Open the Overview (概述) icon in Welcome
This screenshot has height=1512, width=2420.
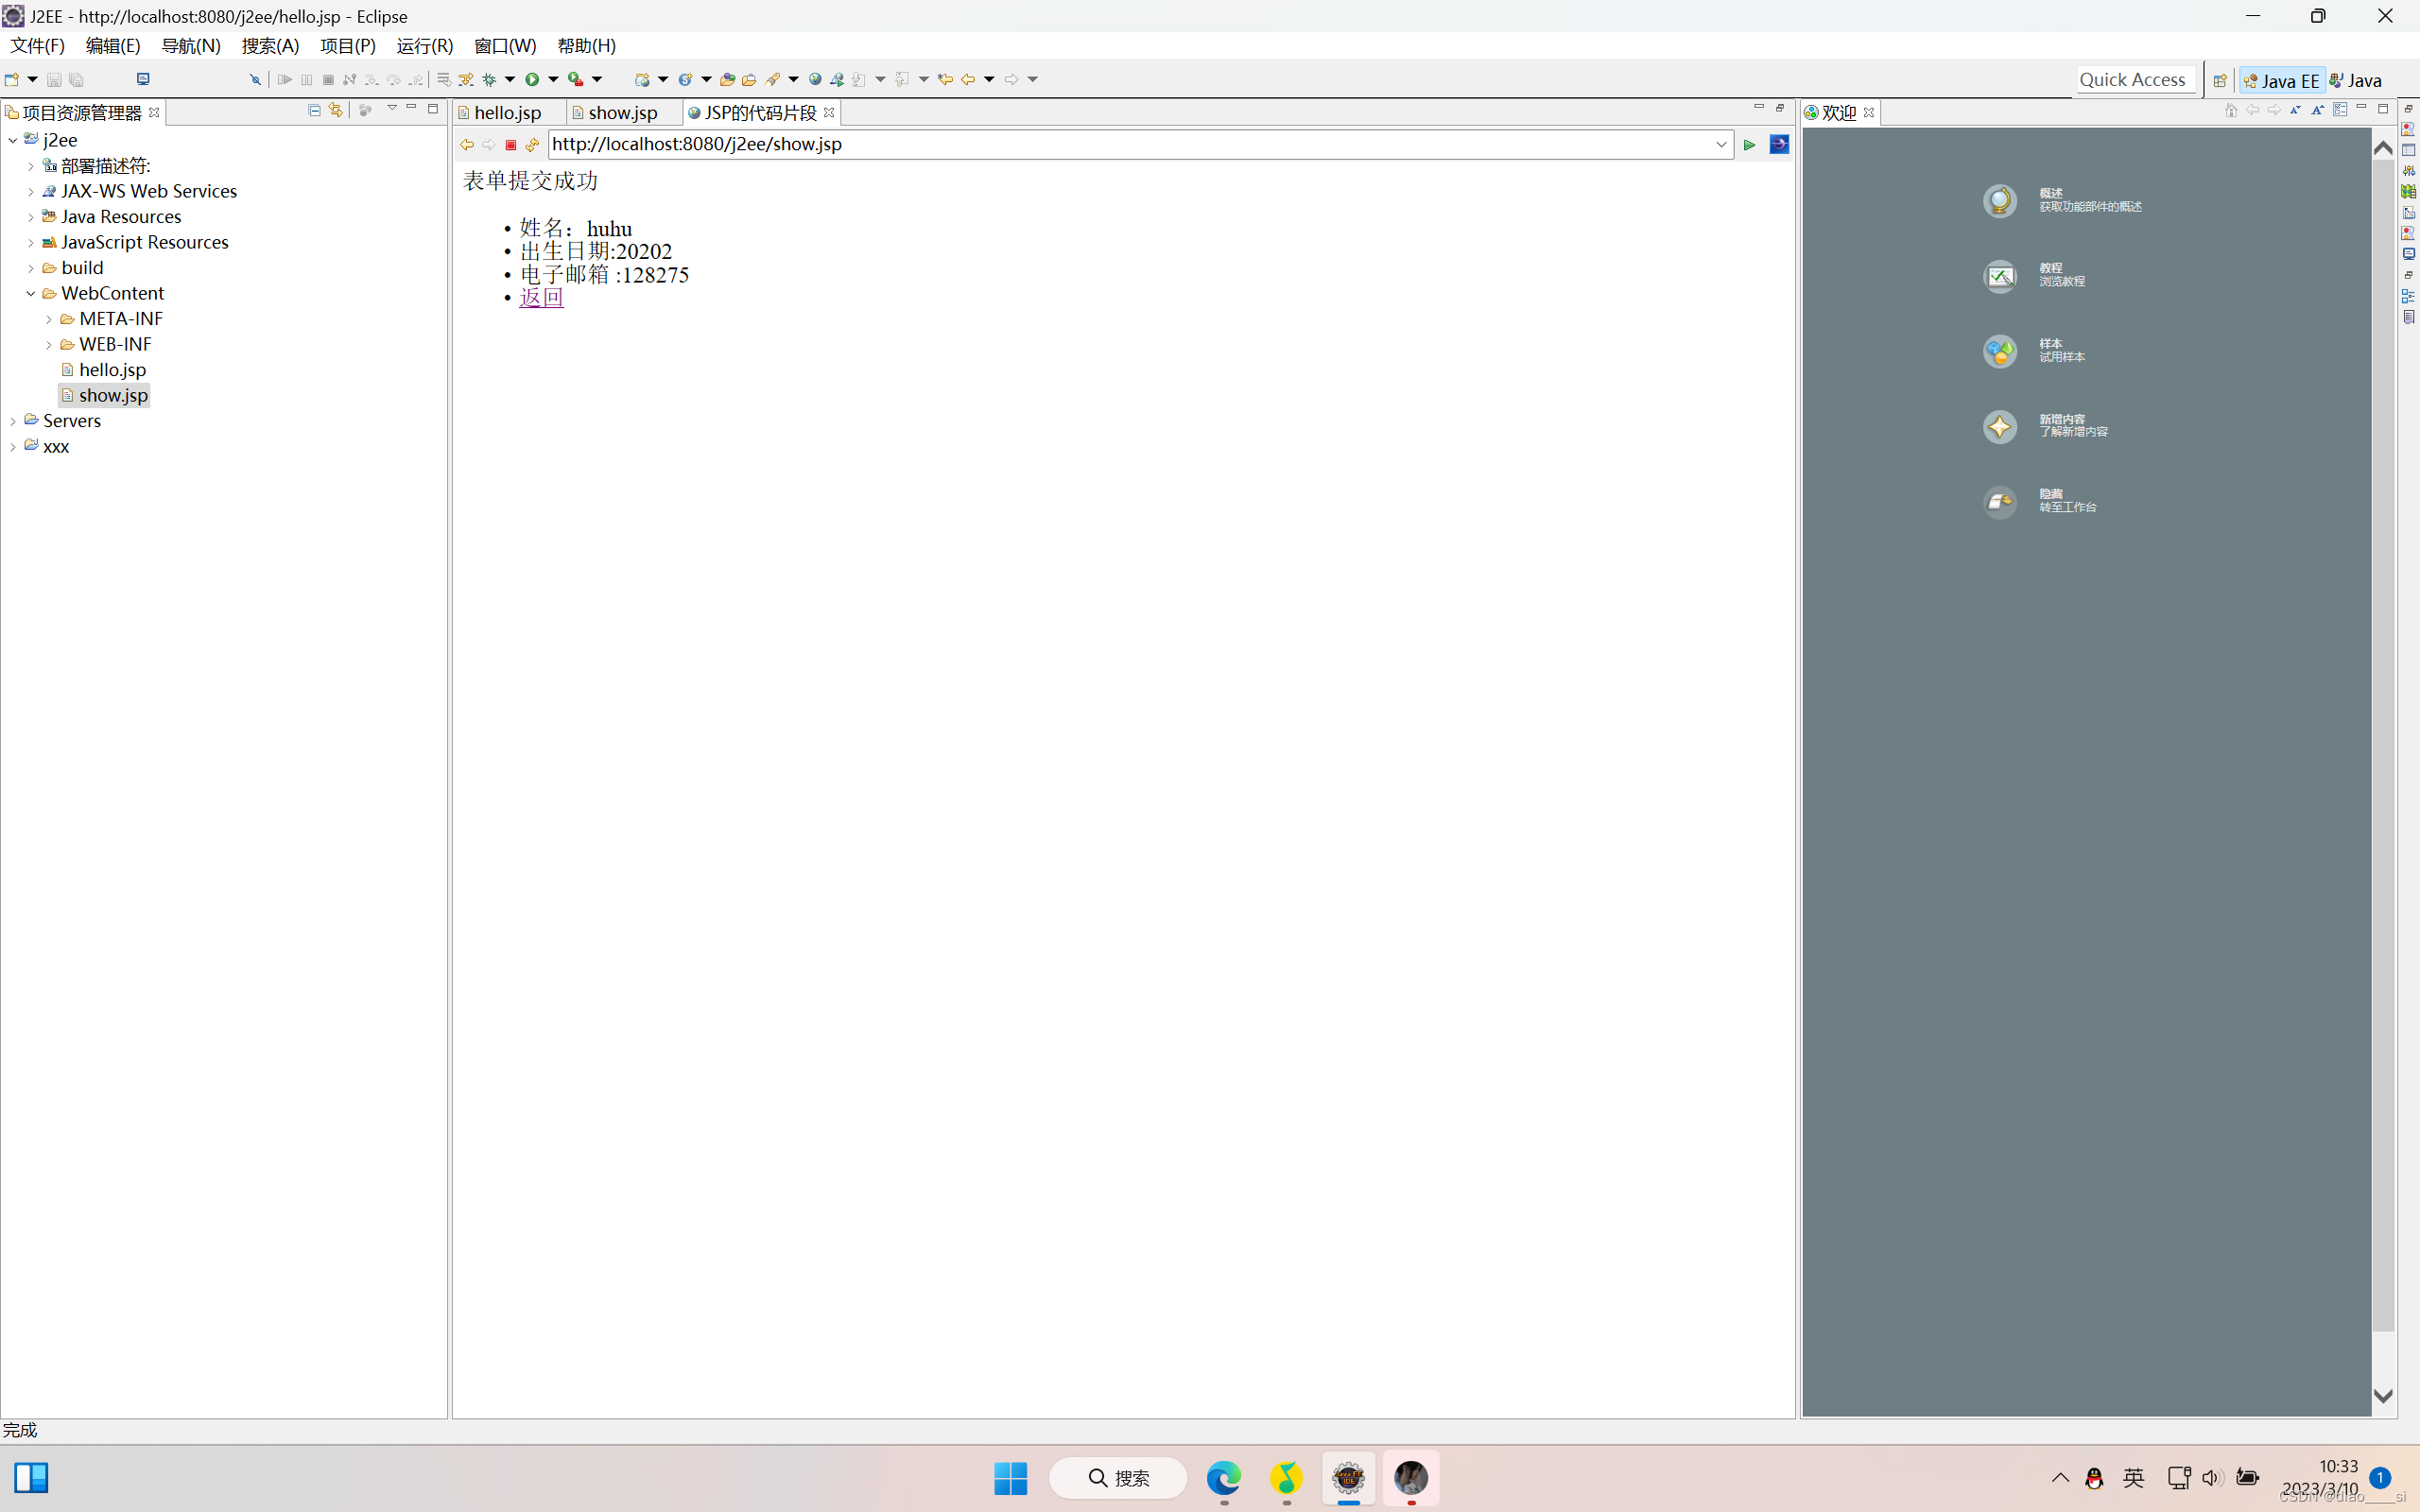click(x=1999, y=201)
